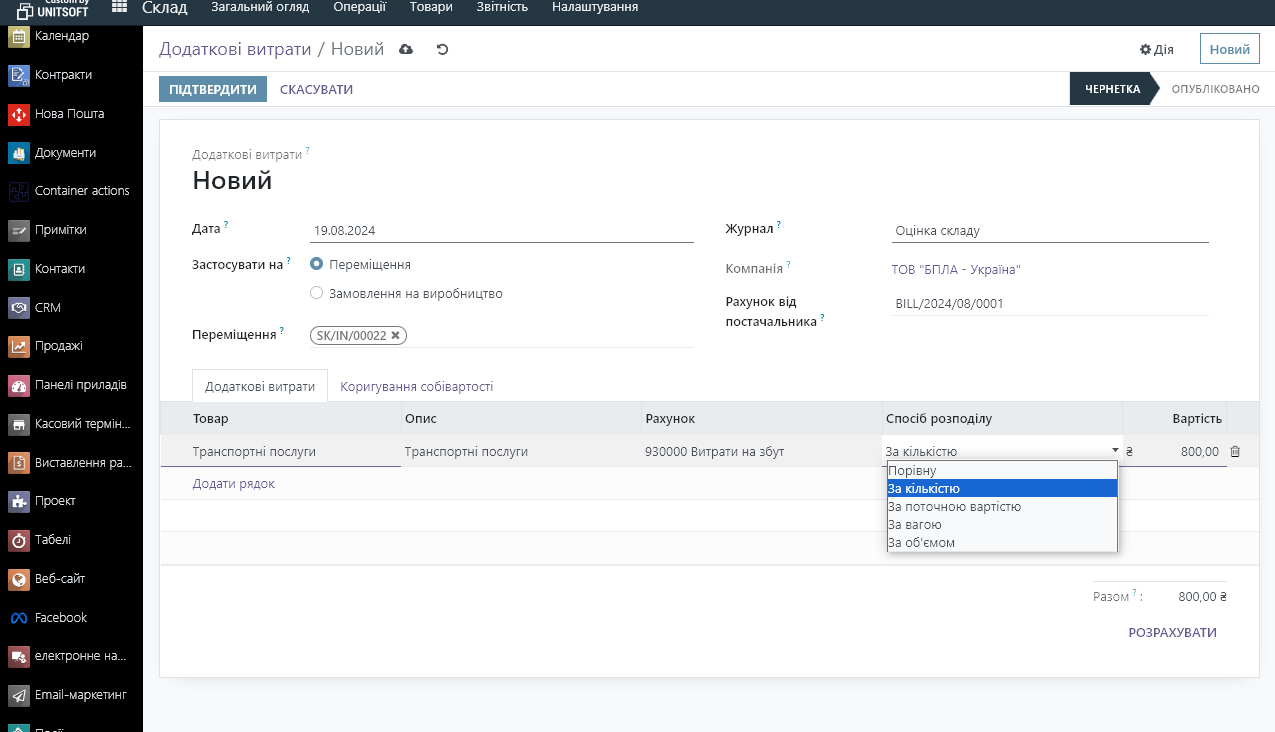Choose За поточною вартістю option
This screenshot has width=1275, height=732.
click(x=954, y=507)
